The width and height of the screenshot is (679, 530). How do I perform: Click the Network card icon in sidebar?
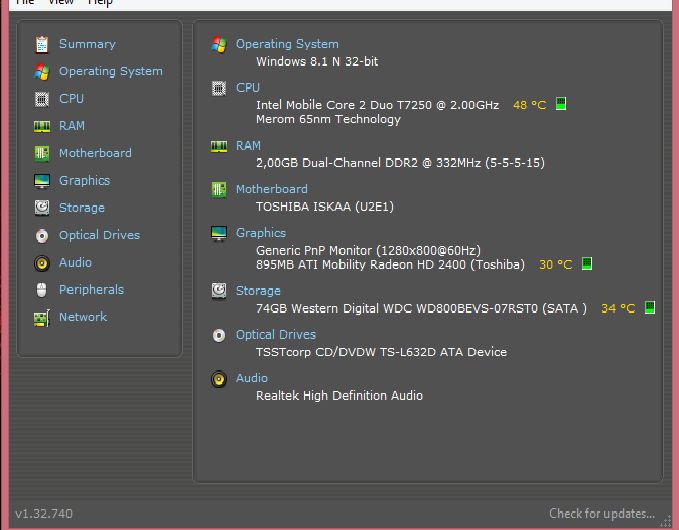(x=42, y=318)
